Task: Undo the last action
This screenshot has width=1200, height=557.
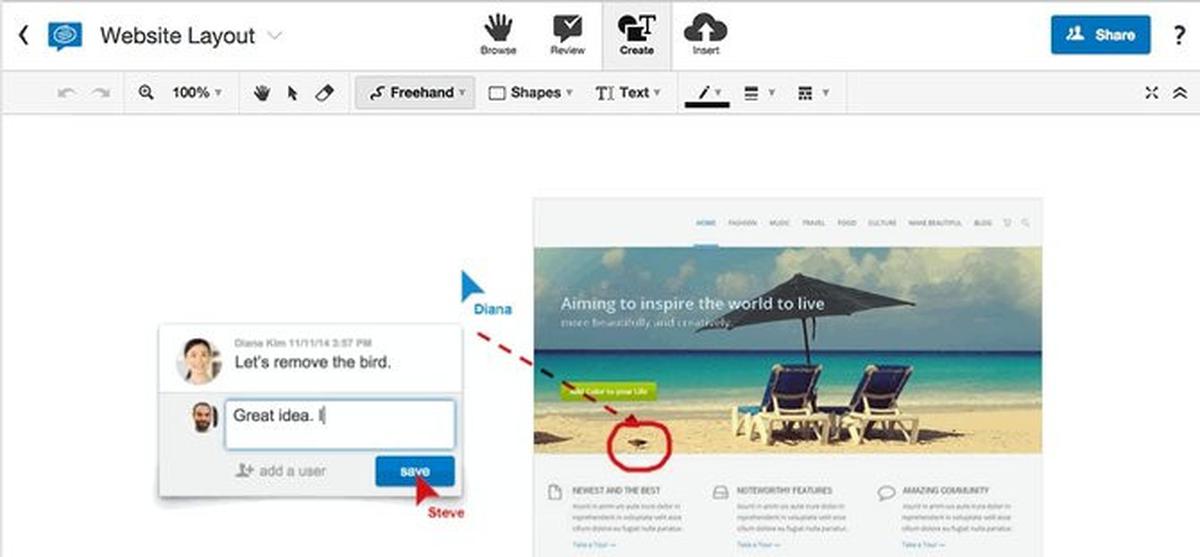Action: click(67, 92)
